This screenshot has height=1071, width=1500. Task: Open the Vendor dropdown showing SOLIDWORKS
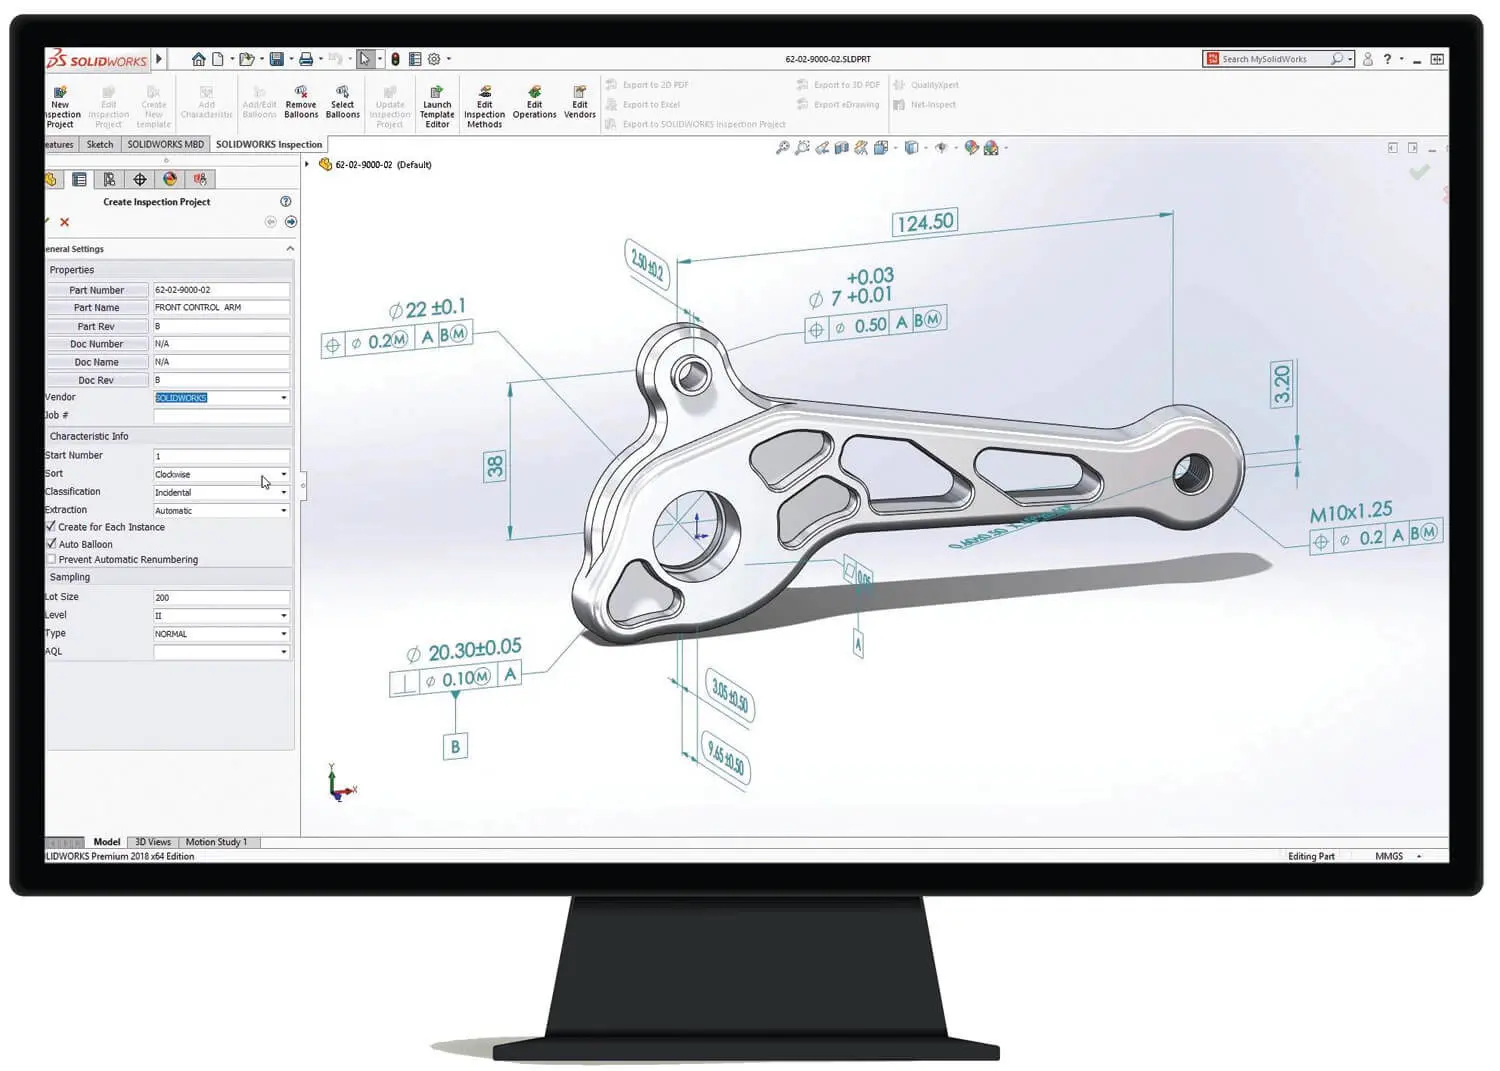pyautogui.click(x=222, y=398)
